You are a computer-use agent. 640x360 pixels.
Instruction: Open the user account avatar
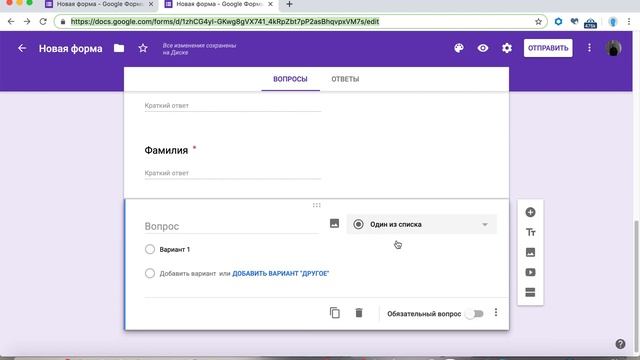tap(613, 48)
